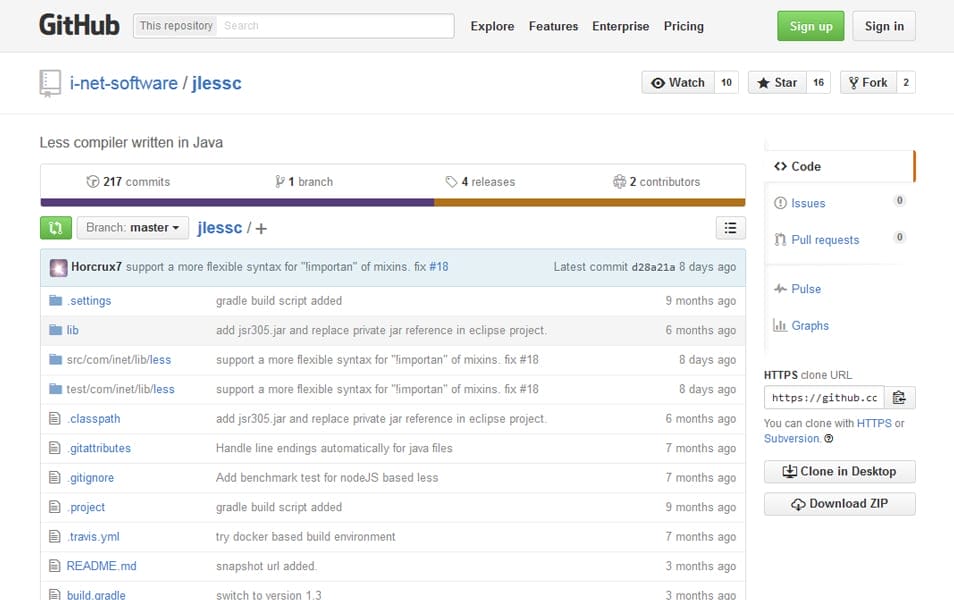
Task: Click the stargazers count 16
Action: coord(818,83)
